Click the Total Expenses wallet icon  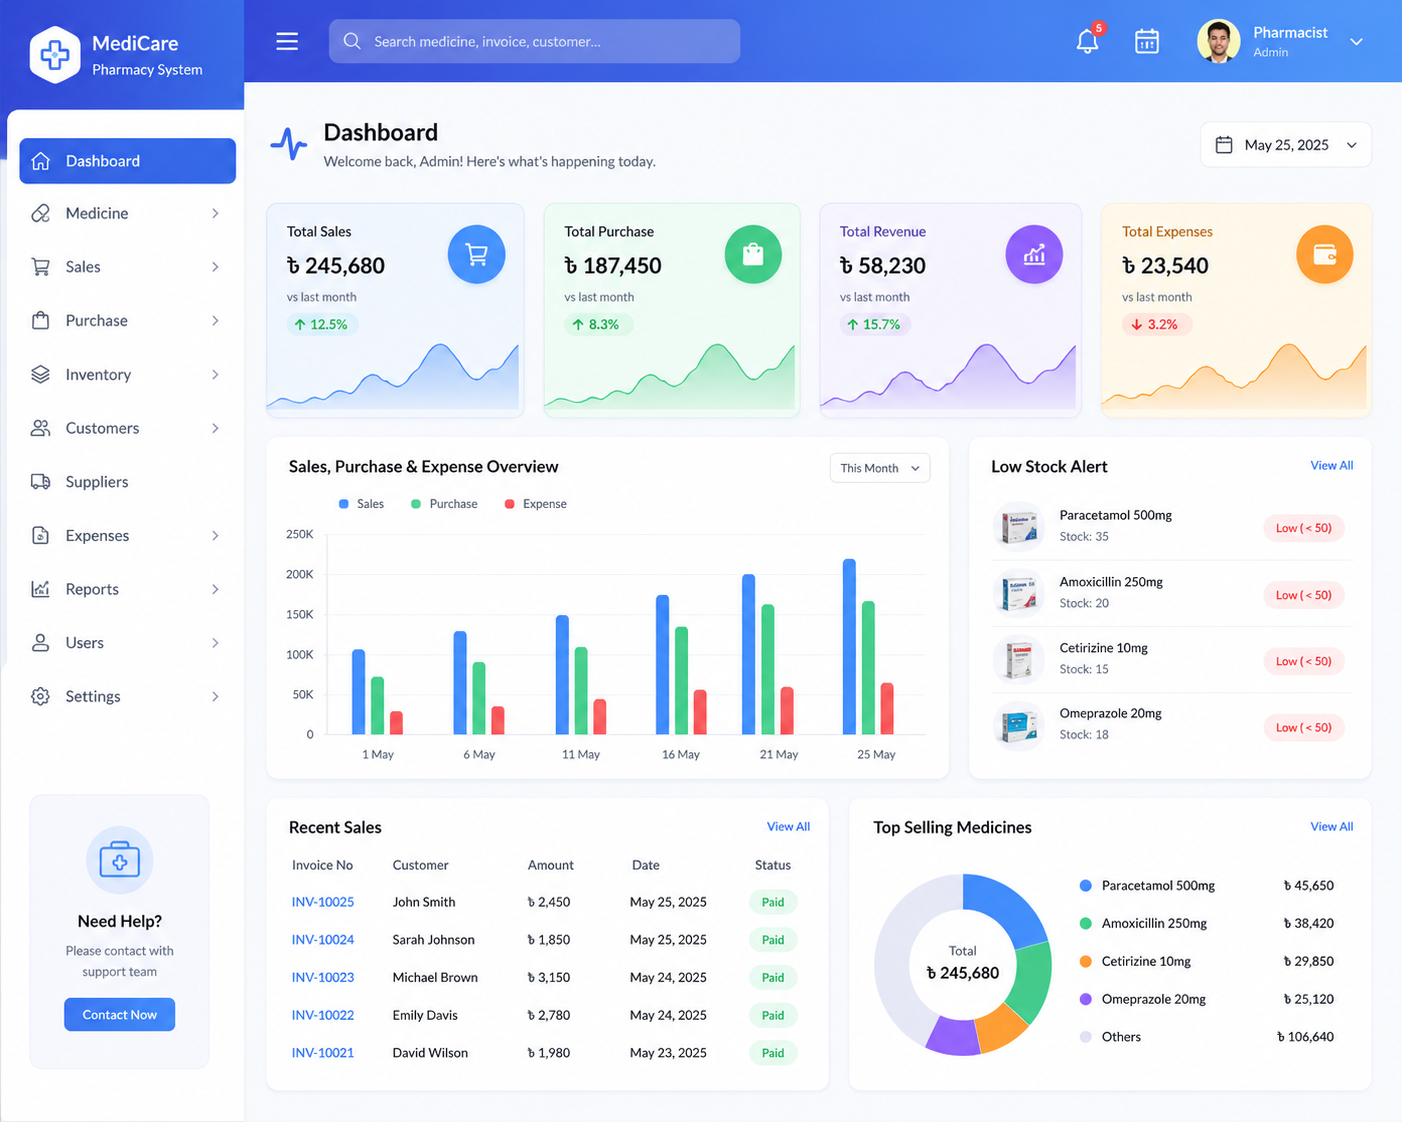(1325, 255)
